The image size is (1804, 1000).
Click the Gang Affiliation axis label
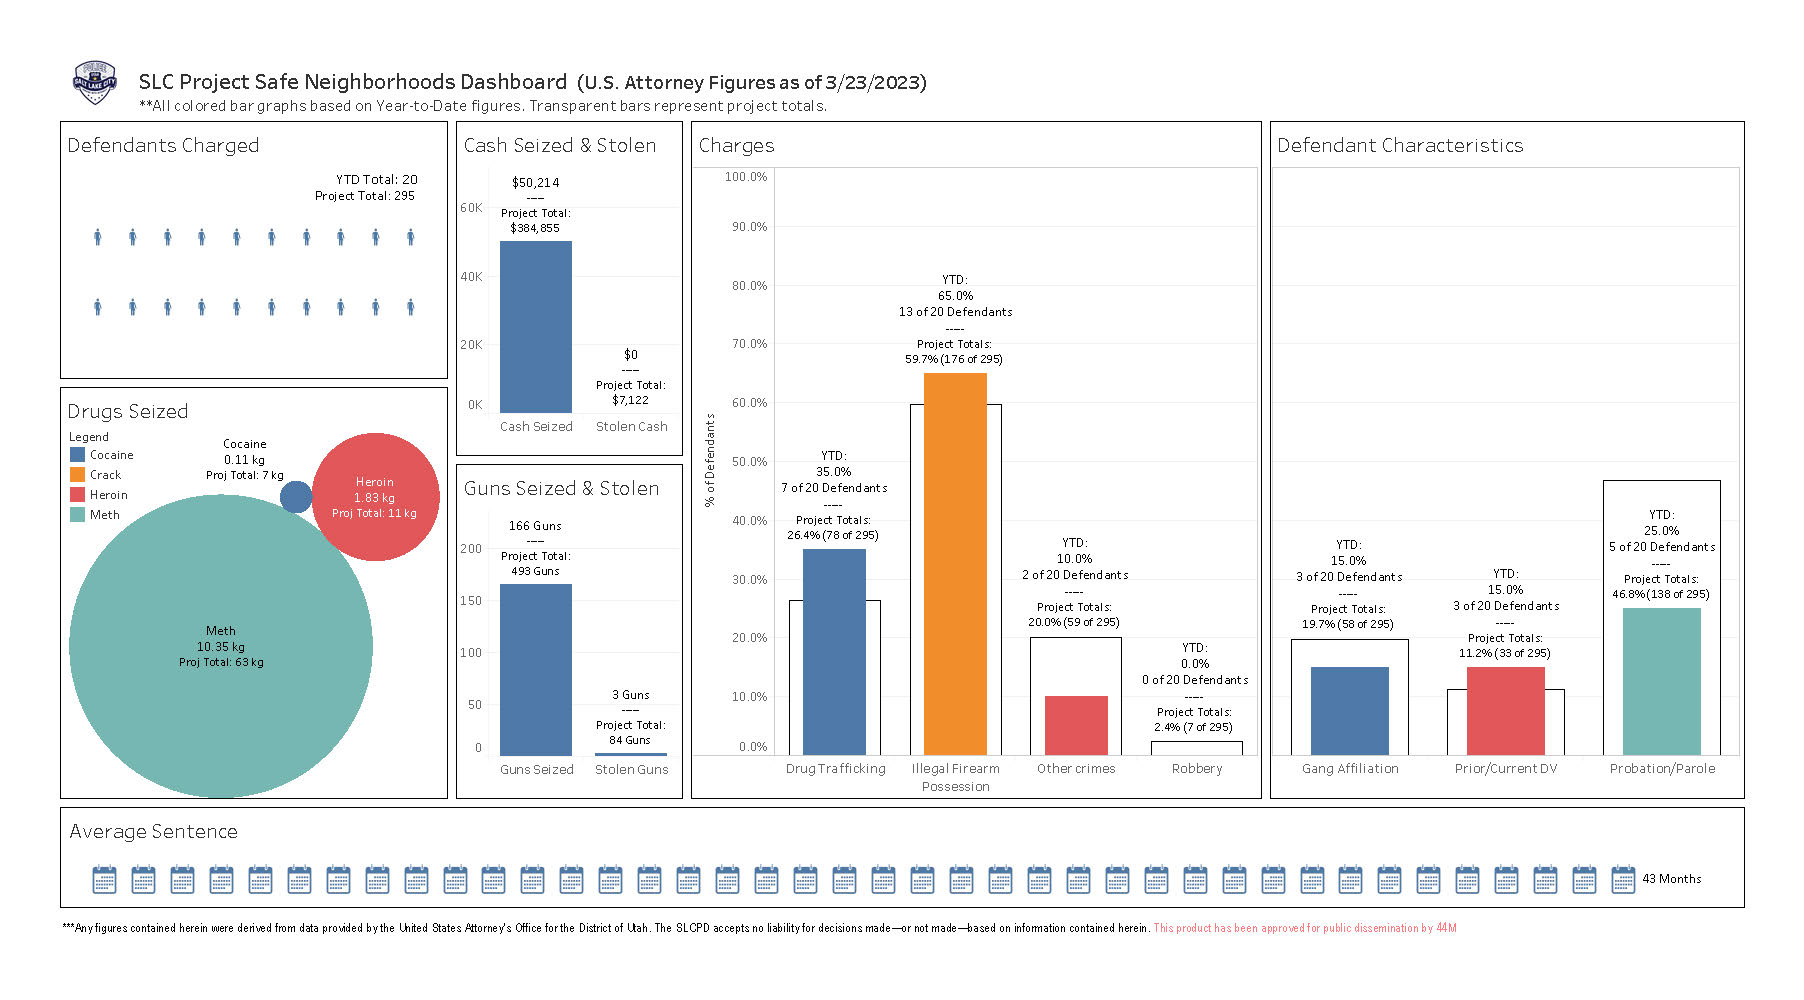(x=1350, y=769)
